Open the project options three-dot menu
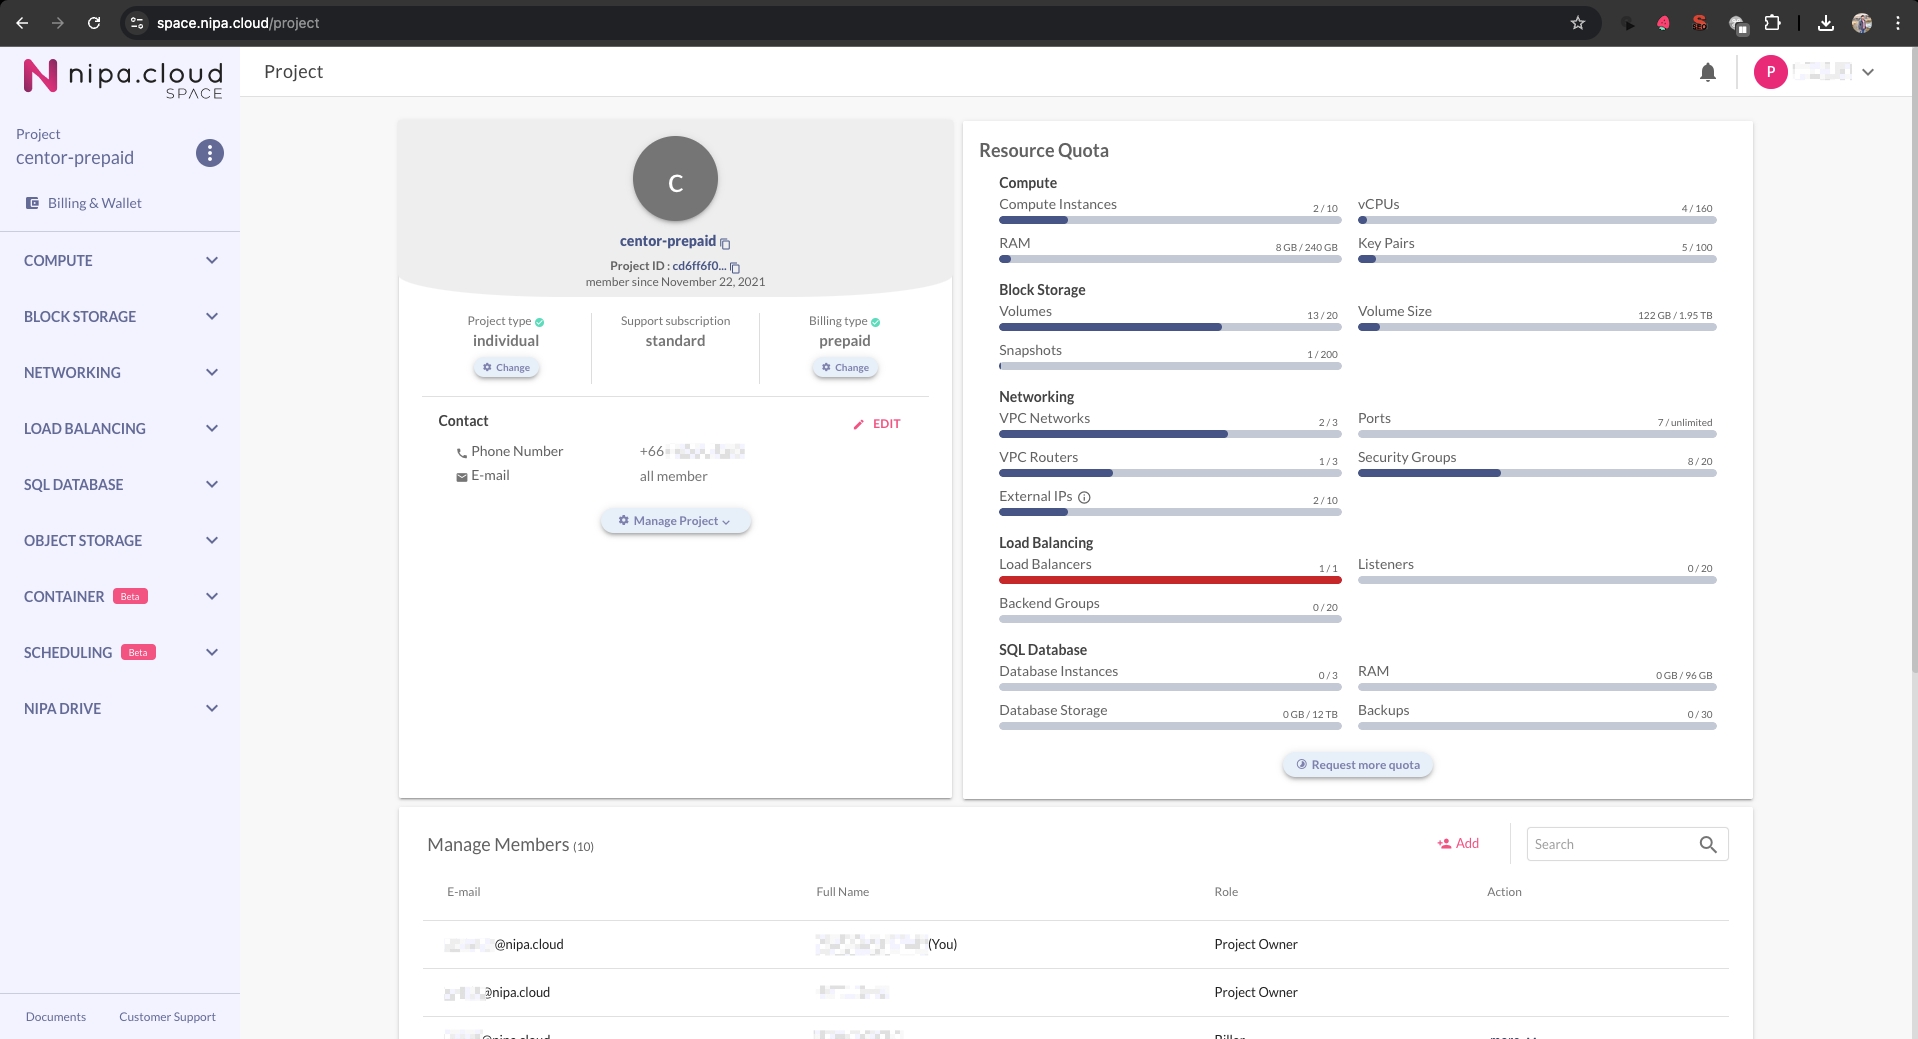The width and height of the screenshot is (1918, 1039). click(x=209, y=153)
